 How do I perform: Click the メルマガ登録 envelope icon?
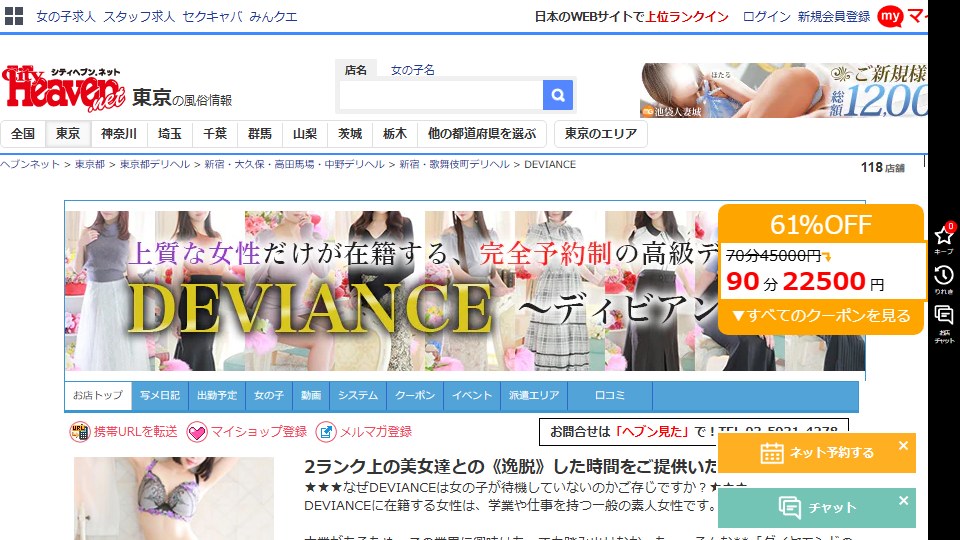tap(326, 432)
